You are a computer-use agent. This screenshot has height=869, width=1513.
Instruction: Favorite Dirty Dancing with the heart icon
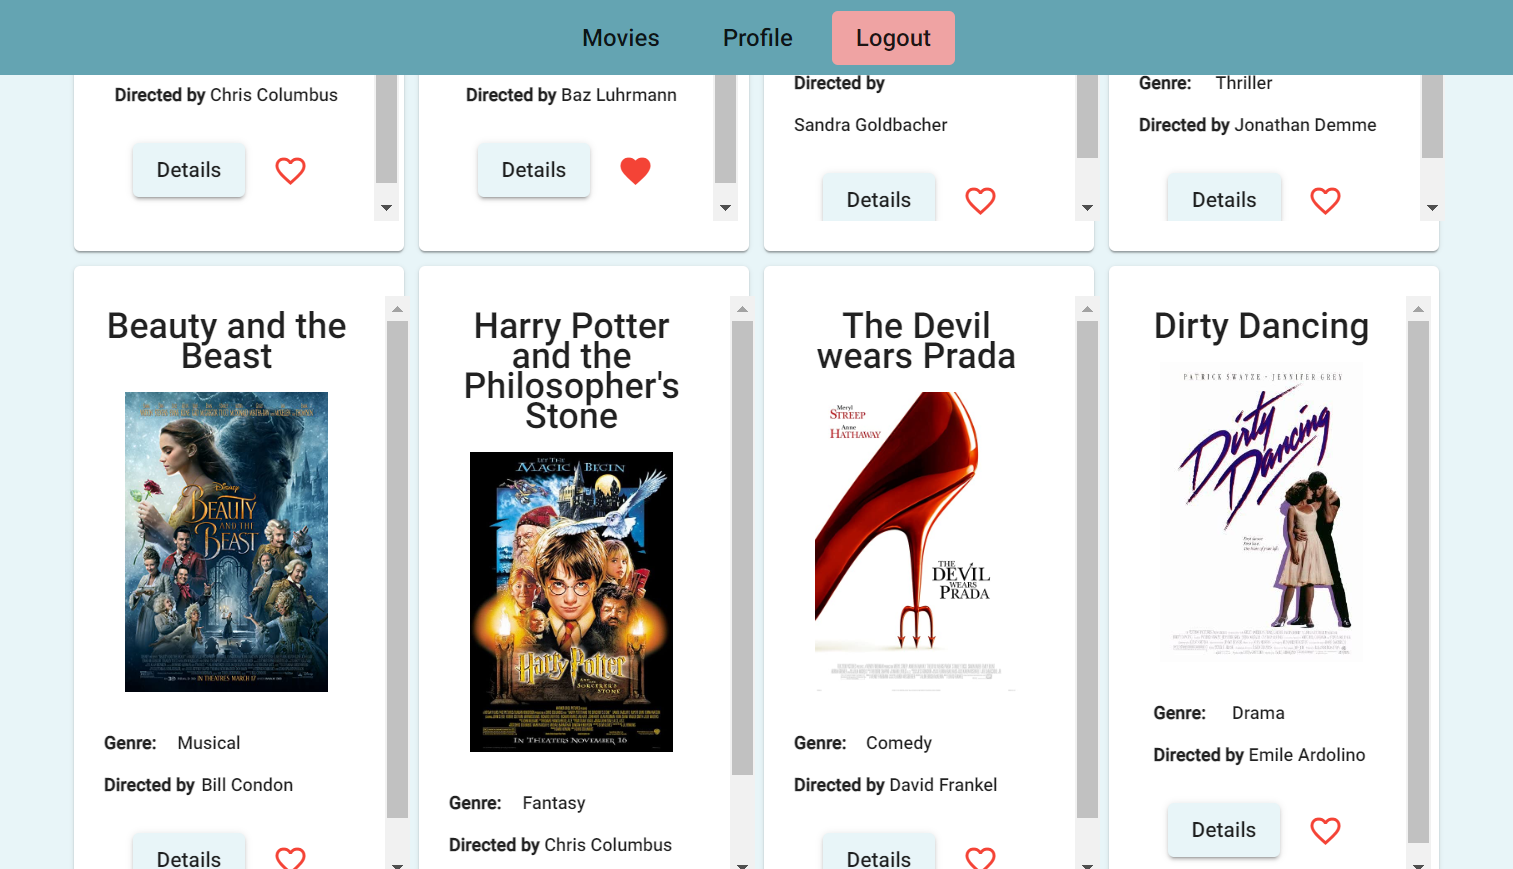(1325, 831)
